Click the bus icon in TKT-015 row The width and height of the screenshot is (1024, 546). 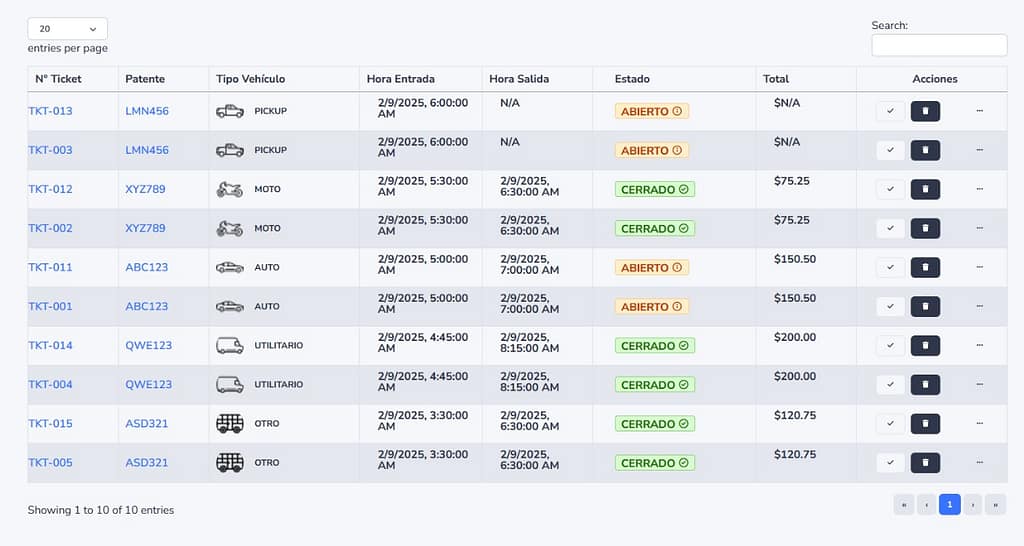pyautogui.click(x=230, y=423)
